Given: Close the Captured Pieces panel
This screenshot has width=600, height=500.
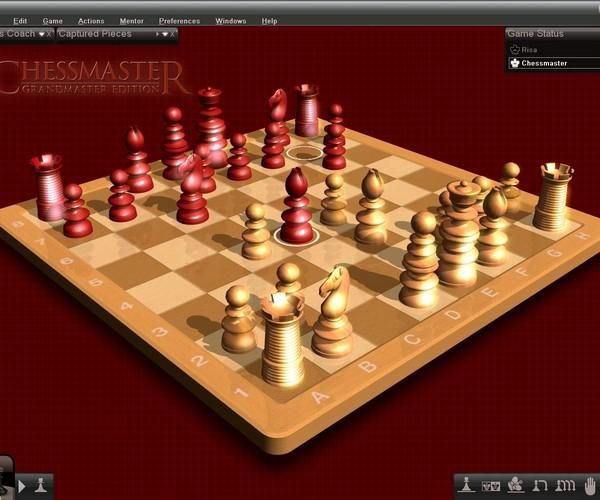Looking at the screenshot, I should pyautogui.click(x=173, y=34).
